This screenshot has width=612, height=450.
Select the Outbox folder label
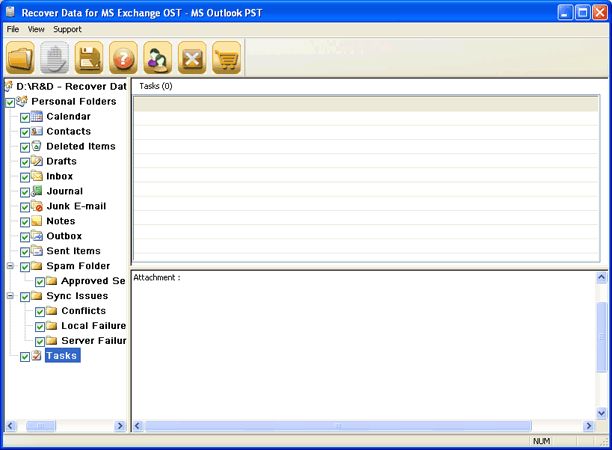click(64, 236)
